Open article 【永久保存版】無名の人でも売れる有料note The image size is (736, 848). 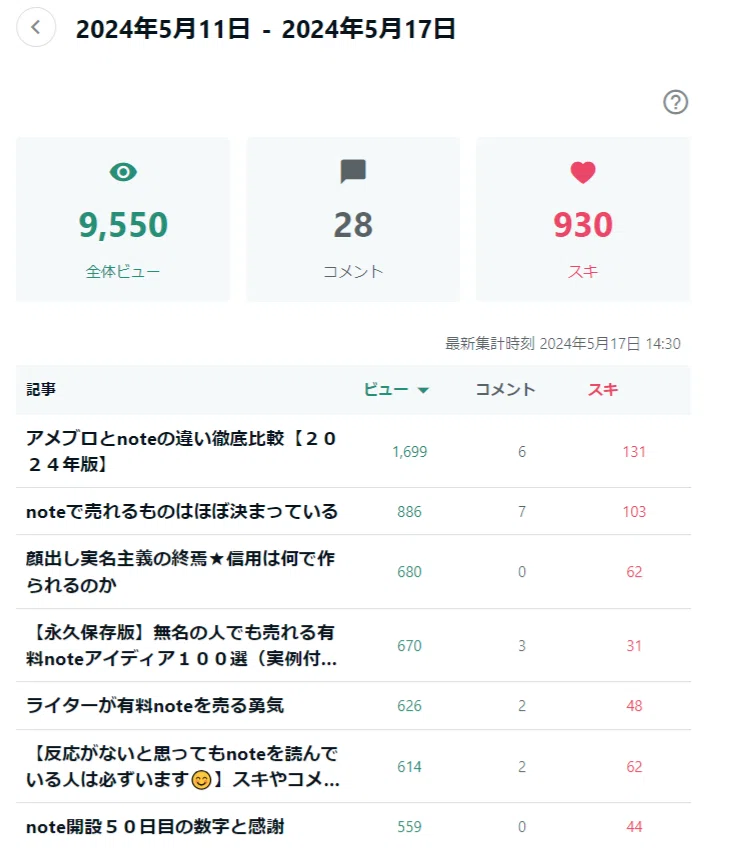(181, 645)
